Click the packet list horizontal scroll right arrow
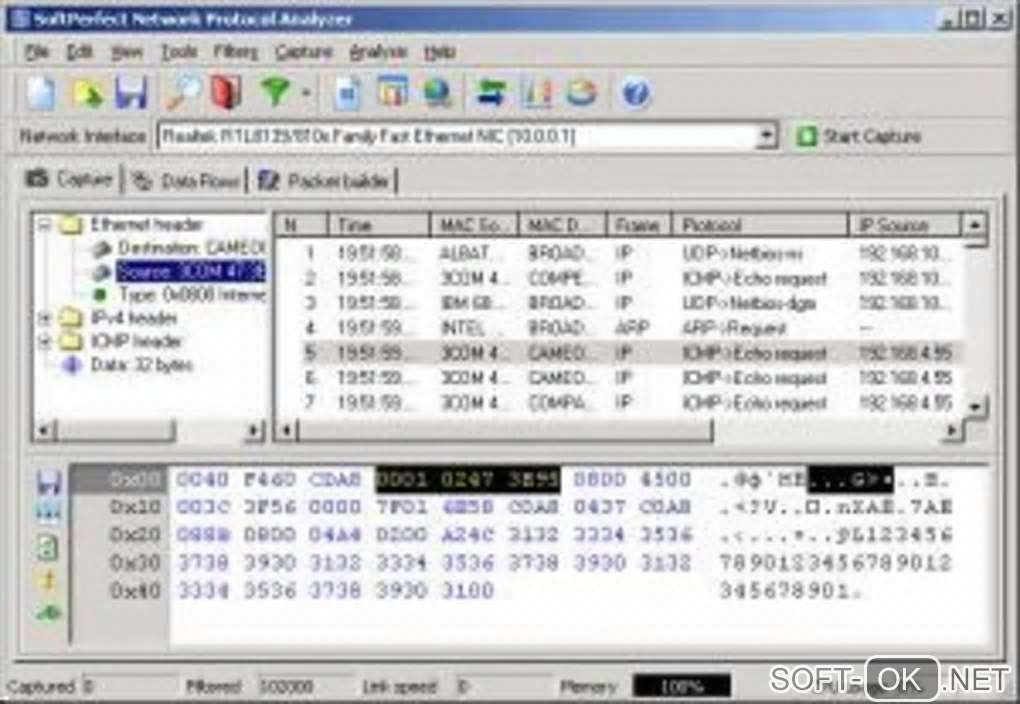 951,429
